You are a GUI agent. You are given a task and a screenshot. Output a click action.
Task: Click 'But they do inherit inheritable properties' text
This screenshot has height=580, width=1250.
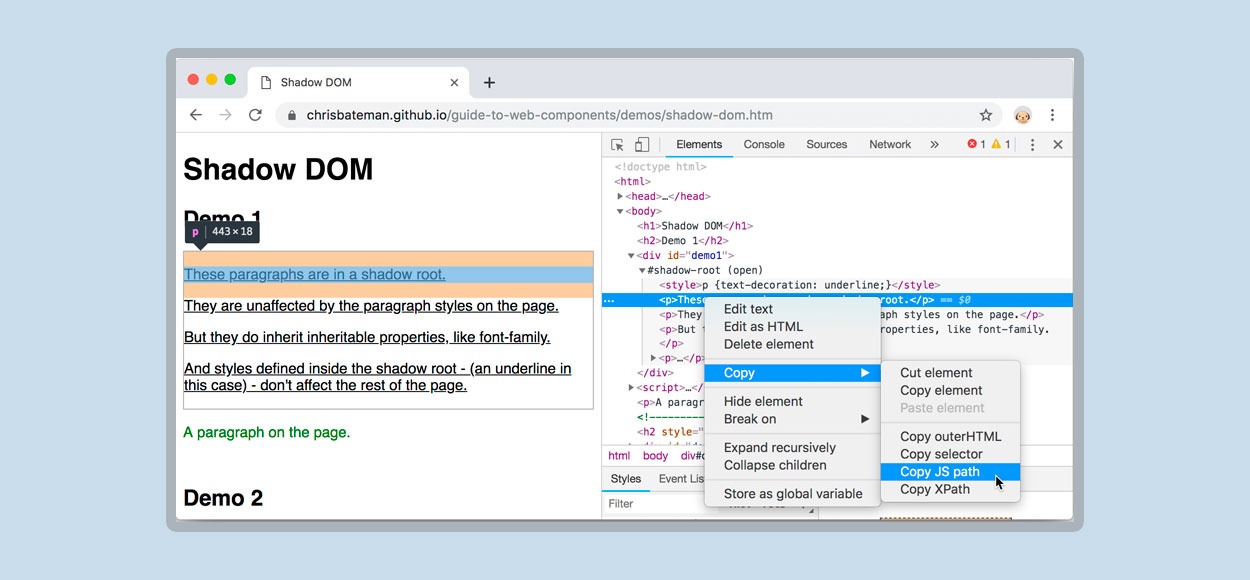(x=367, y=337)
